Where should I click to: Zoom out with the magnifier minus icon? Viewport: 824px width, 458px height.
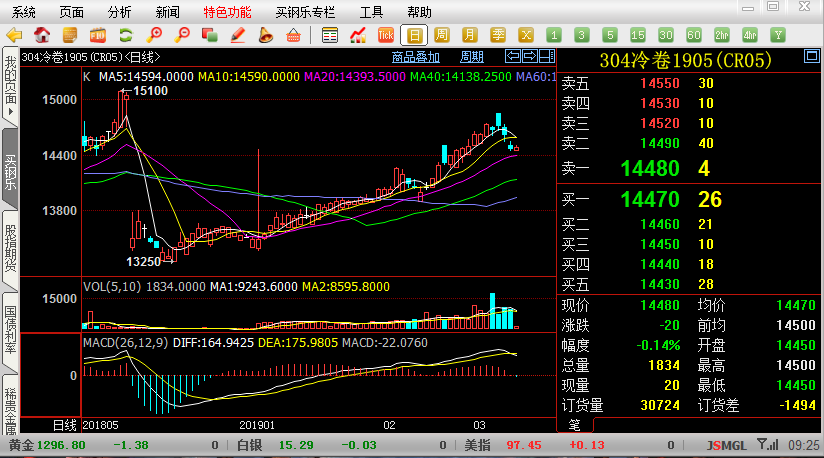[x=182, y=35]
